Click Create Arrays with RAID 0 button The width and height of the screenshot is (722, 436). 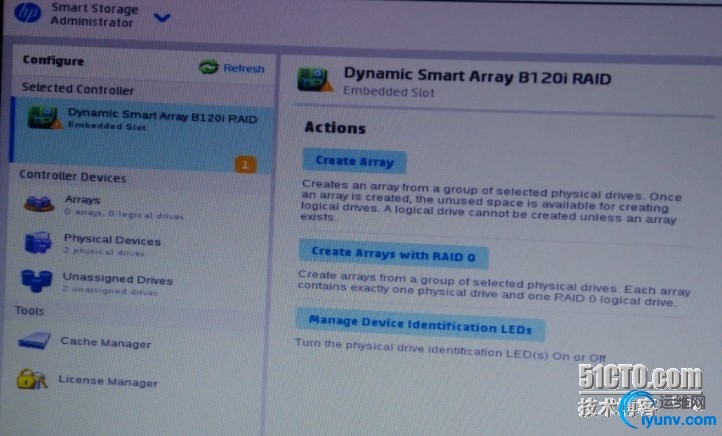click(393, 254)
